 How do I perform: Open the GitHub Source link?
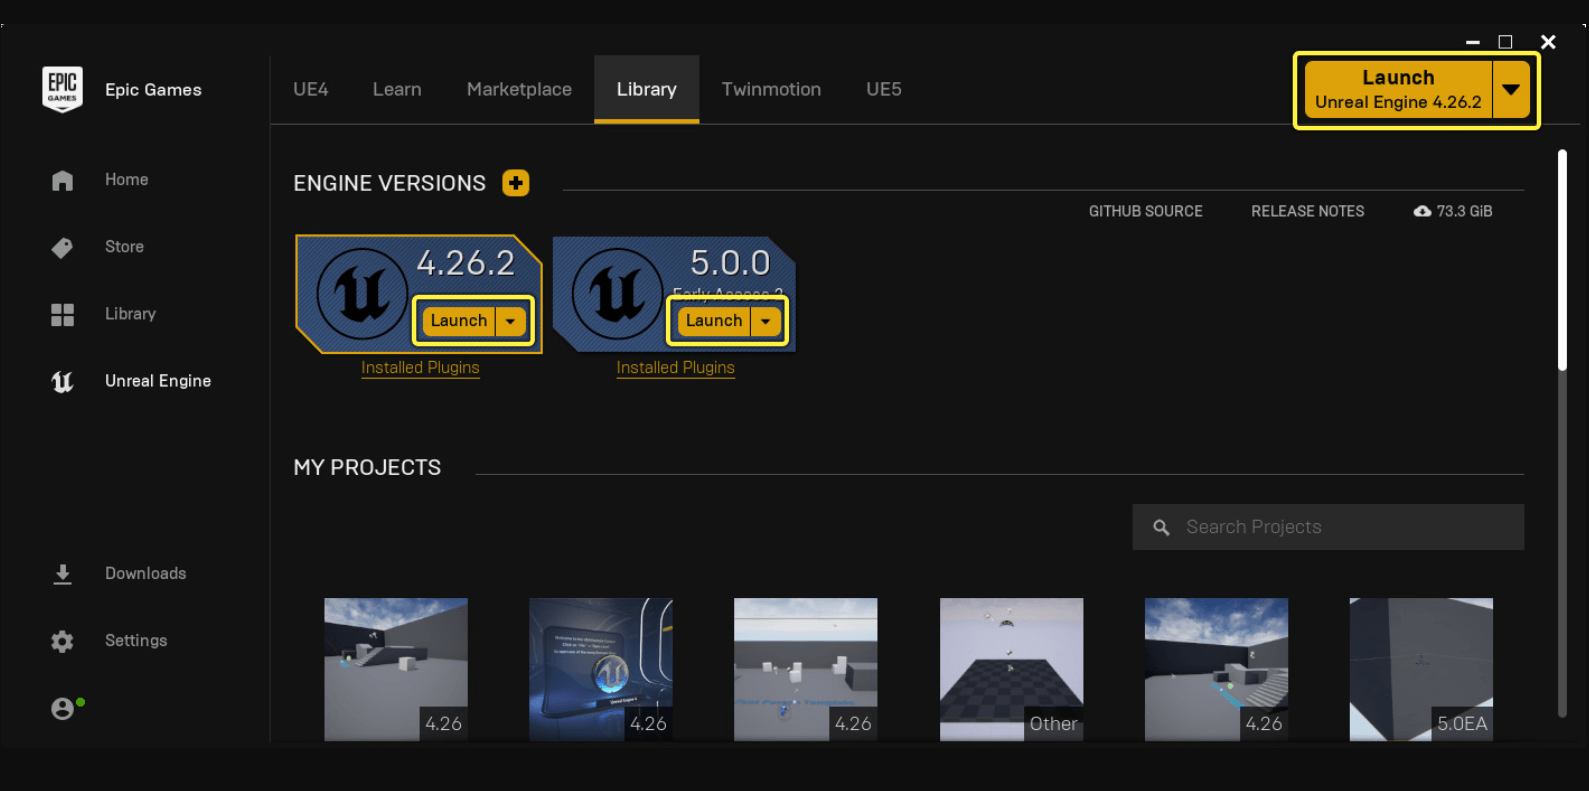point(1146,211)
